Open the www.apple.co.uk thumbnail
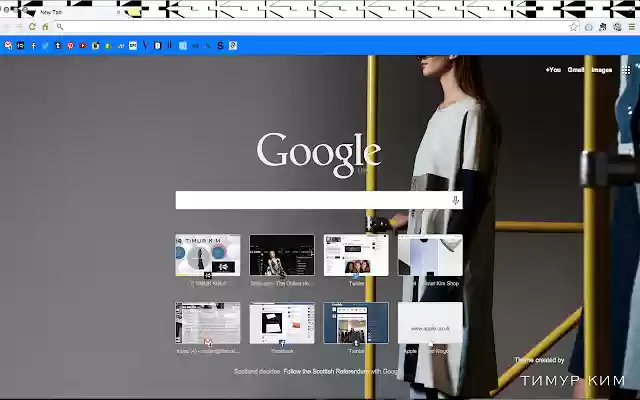Viewport: 640px width, 400px height. coord(430,323)
